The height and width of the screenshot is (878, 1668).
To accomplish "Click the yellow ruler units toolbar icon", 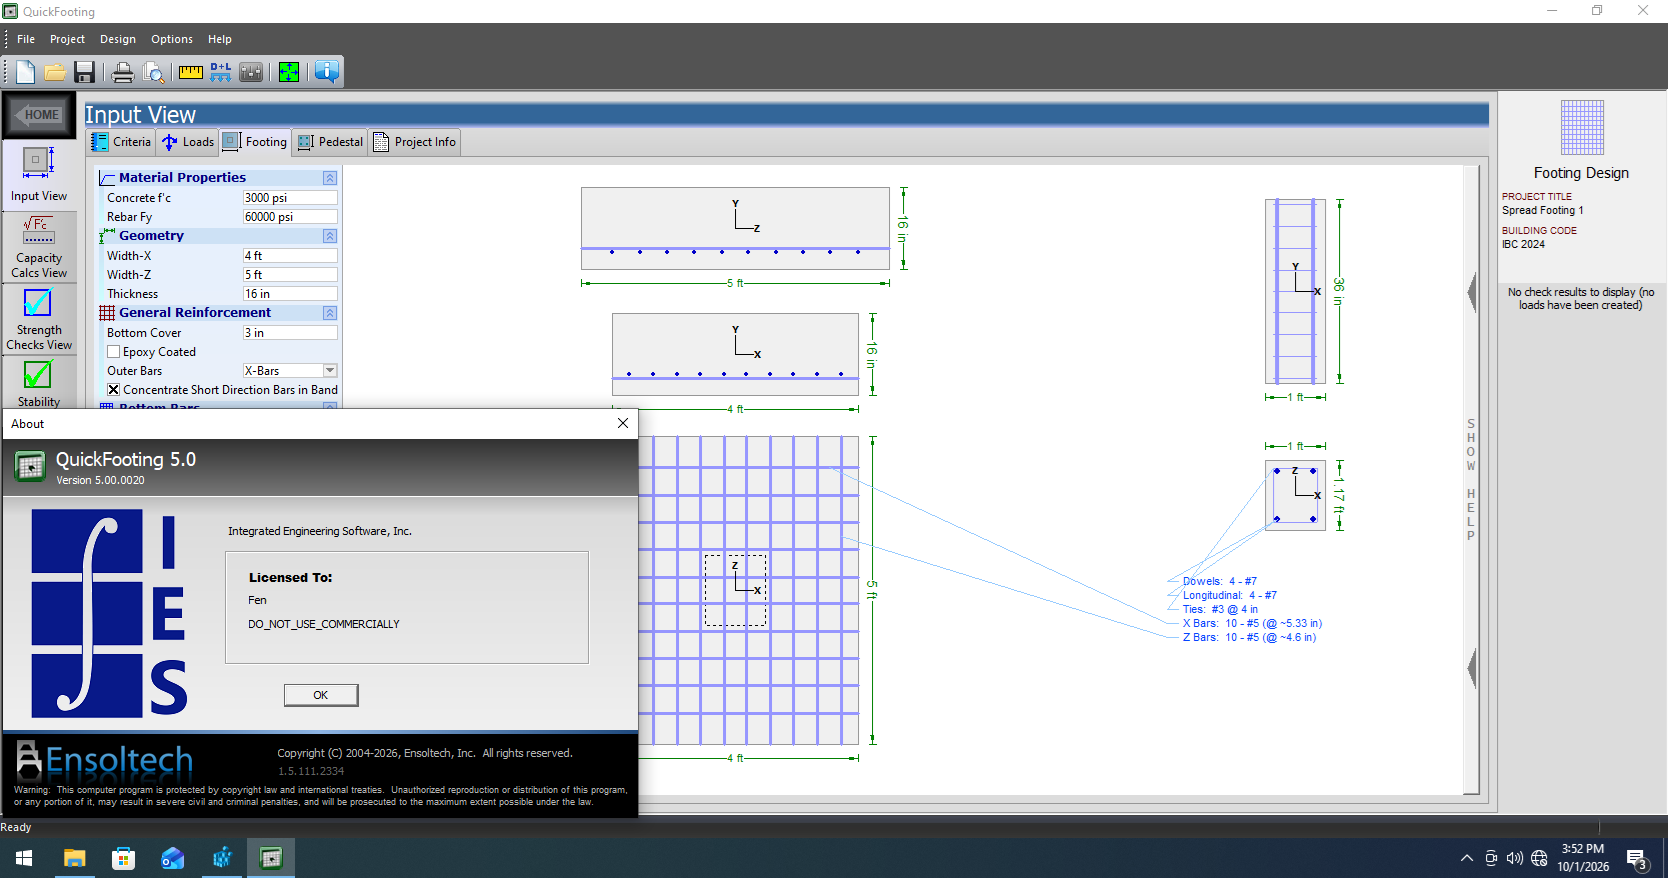I will click(x=190, y=72).
